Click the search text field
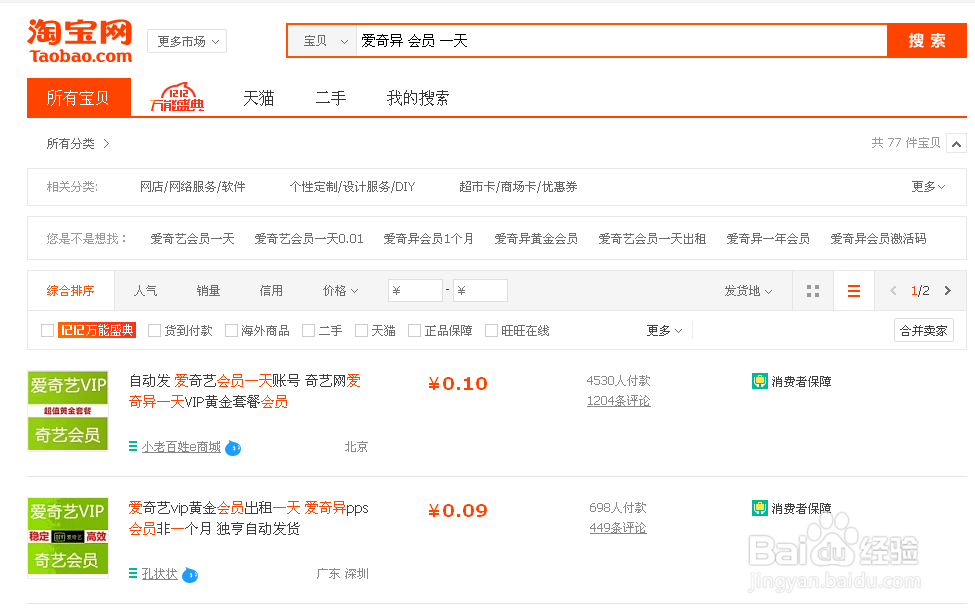975x615 pixels. [x=621, y=41]
